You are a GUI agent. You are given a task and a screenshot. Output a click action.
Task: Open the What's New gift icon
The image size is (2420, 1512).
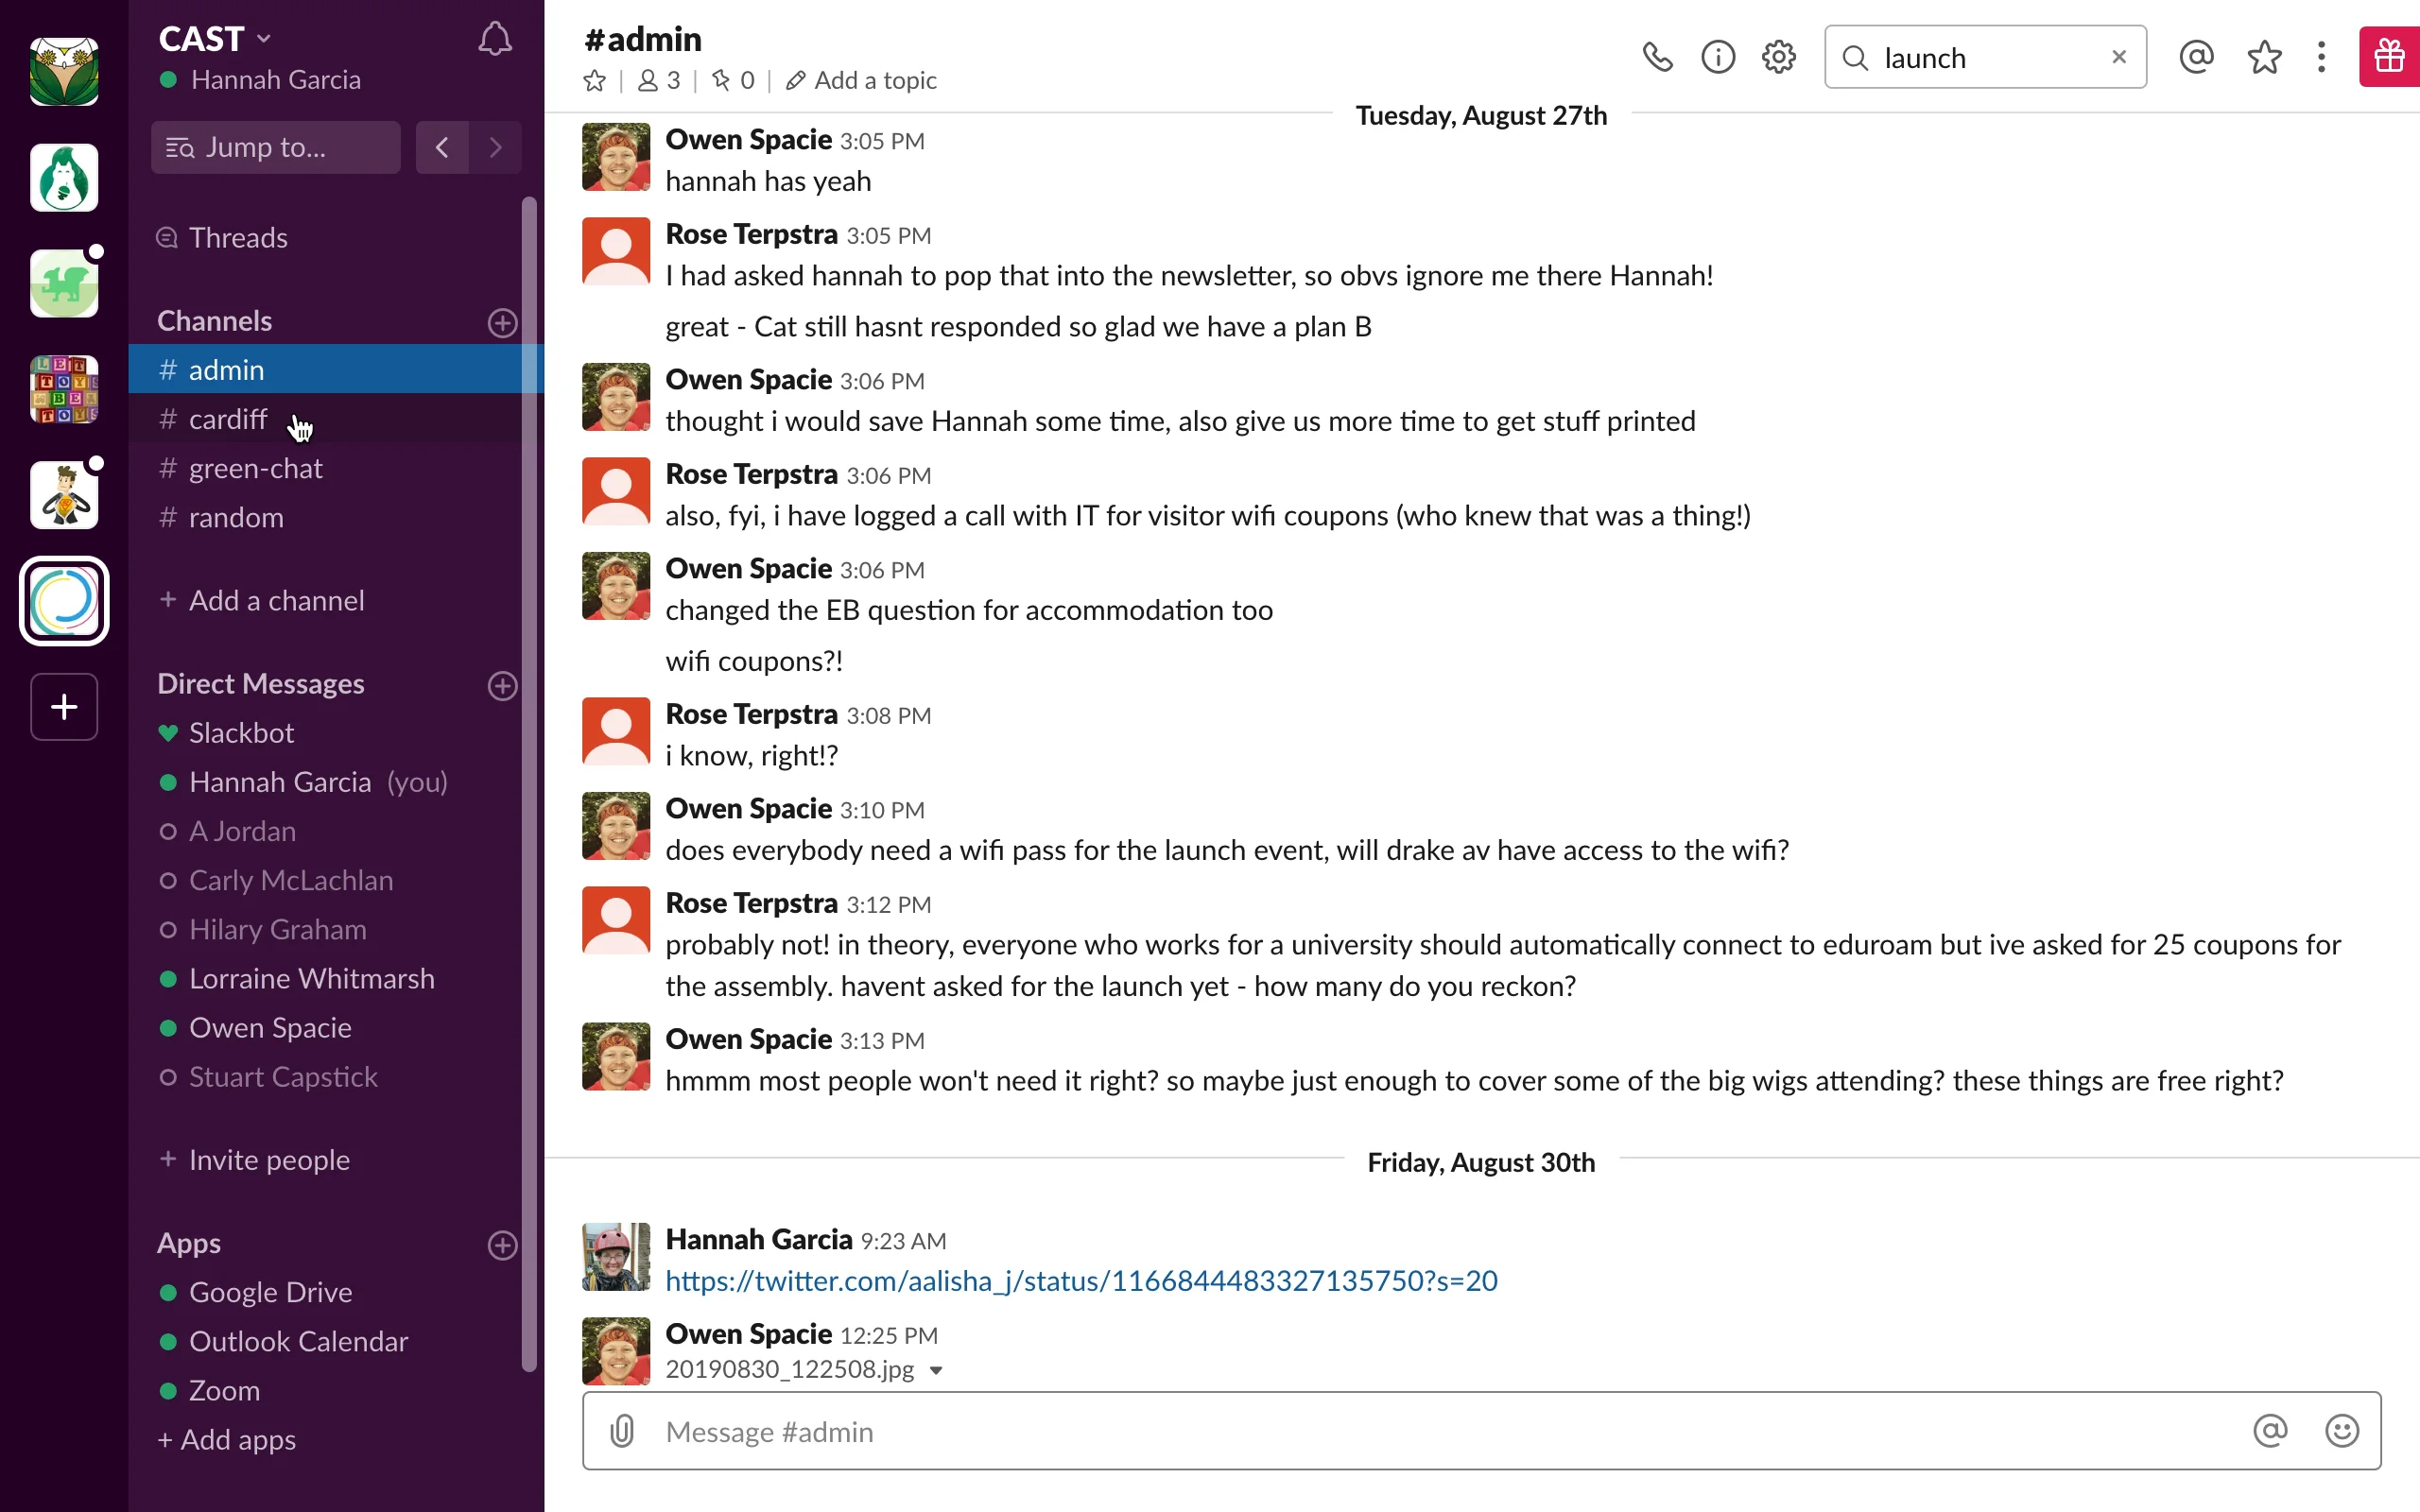2389,57
